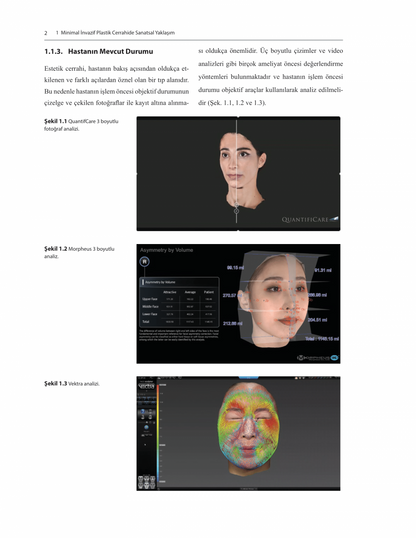416x538 pixels.
Task: Click the split-view line handle below the chin
Action: point(236,211)
